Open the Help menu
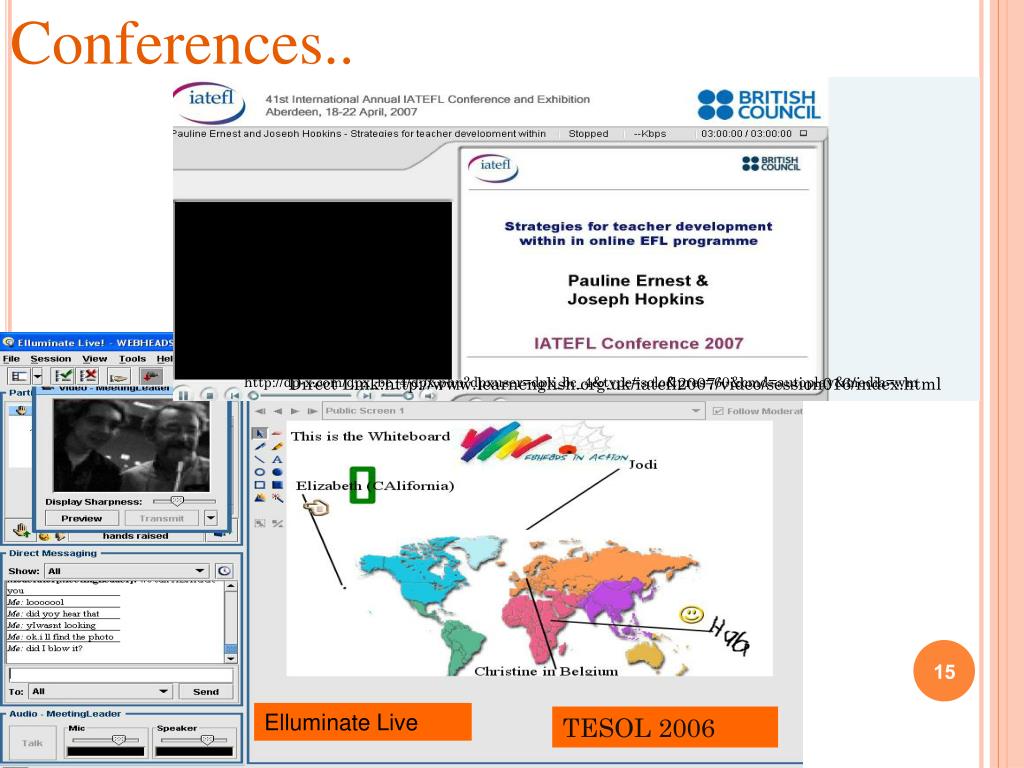The width and height of the screenshot is (1024, 768). click(165, 359)
